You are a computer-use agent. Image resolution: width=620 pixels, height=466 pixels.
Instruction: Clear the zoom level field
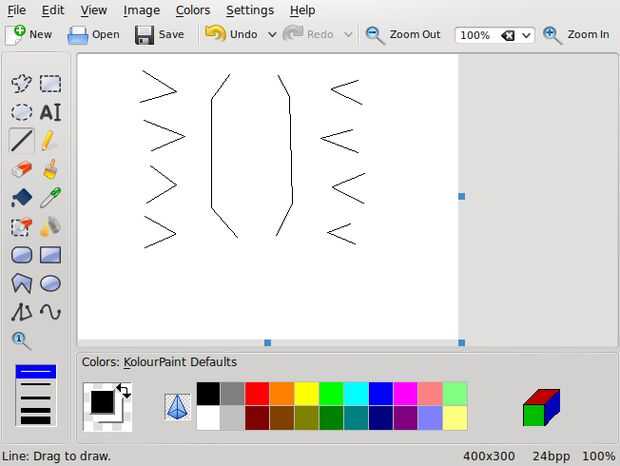click(x=508, y=36)
